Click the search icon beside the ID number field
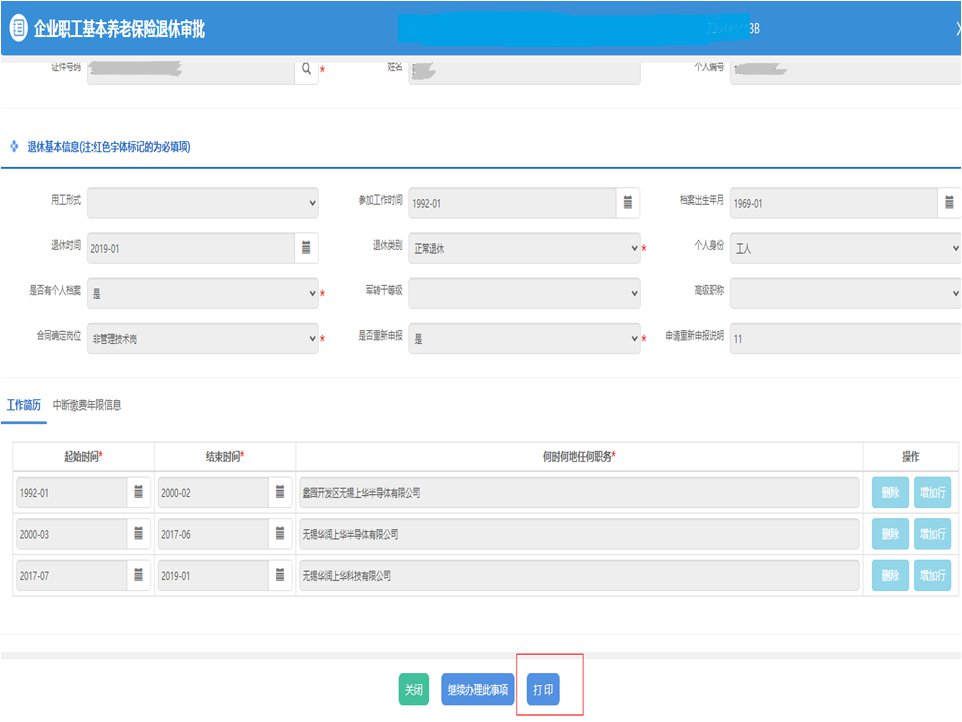The image size is (962, 722). click(306, 70)
